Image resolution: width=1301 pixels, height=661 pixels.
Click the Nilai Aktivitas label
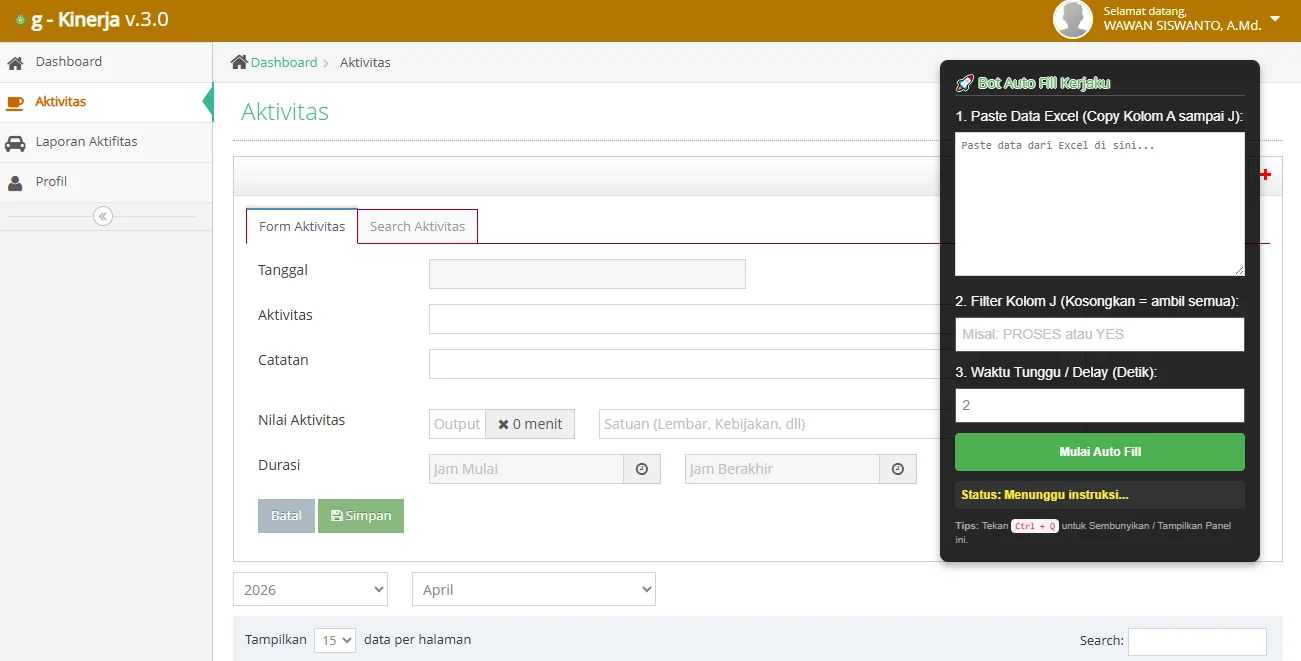tap(301, 420)
